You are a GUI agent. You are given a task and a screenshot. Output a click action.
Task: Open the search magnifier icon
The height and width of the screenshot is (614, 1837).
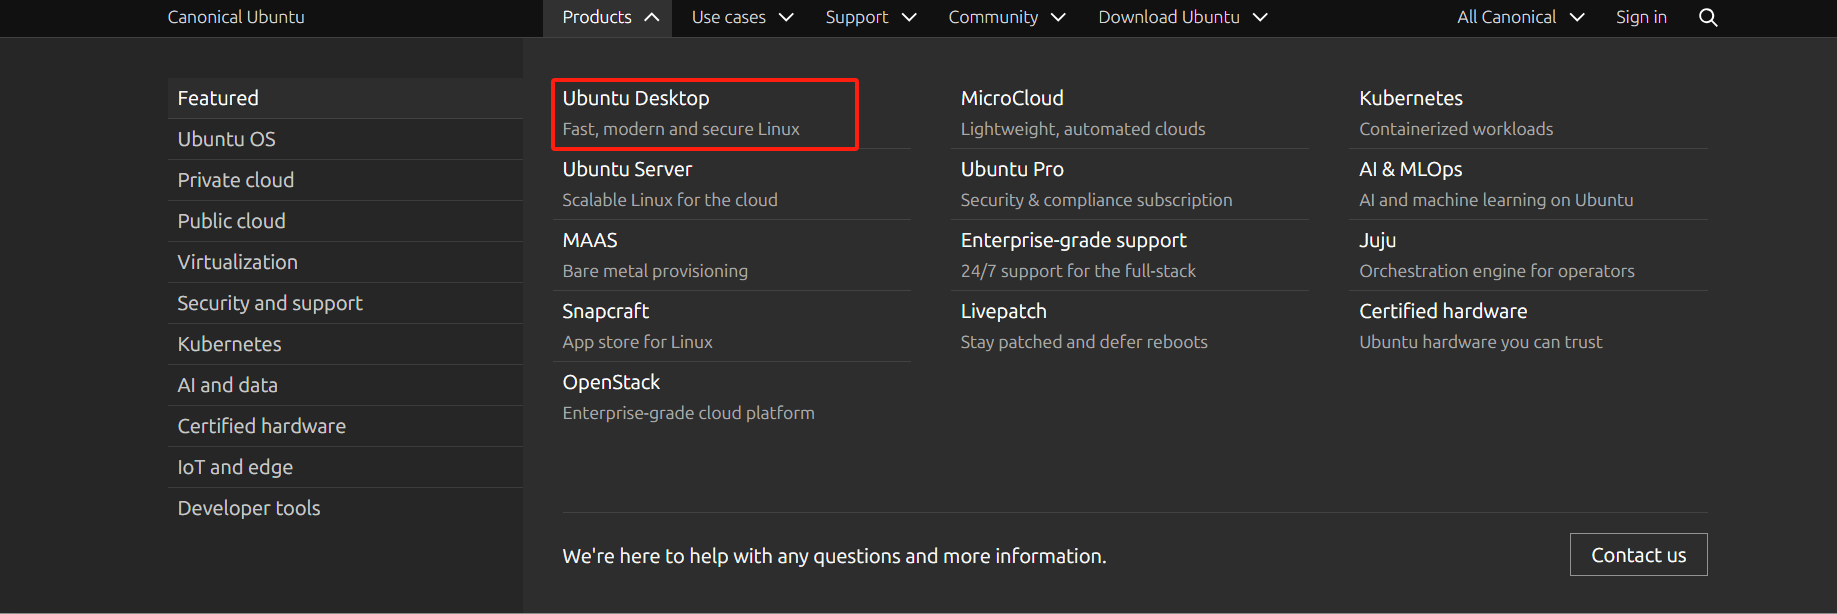tap(1708, 17)
